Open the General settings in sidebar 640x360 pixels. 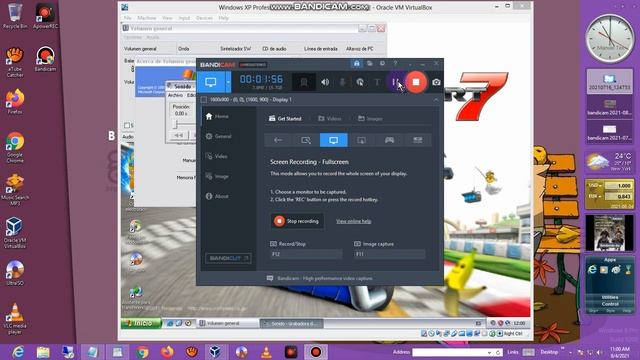(x=218, y=136)
